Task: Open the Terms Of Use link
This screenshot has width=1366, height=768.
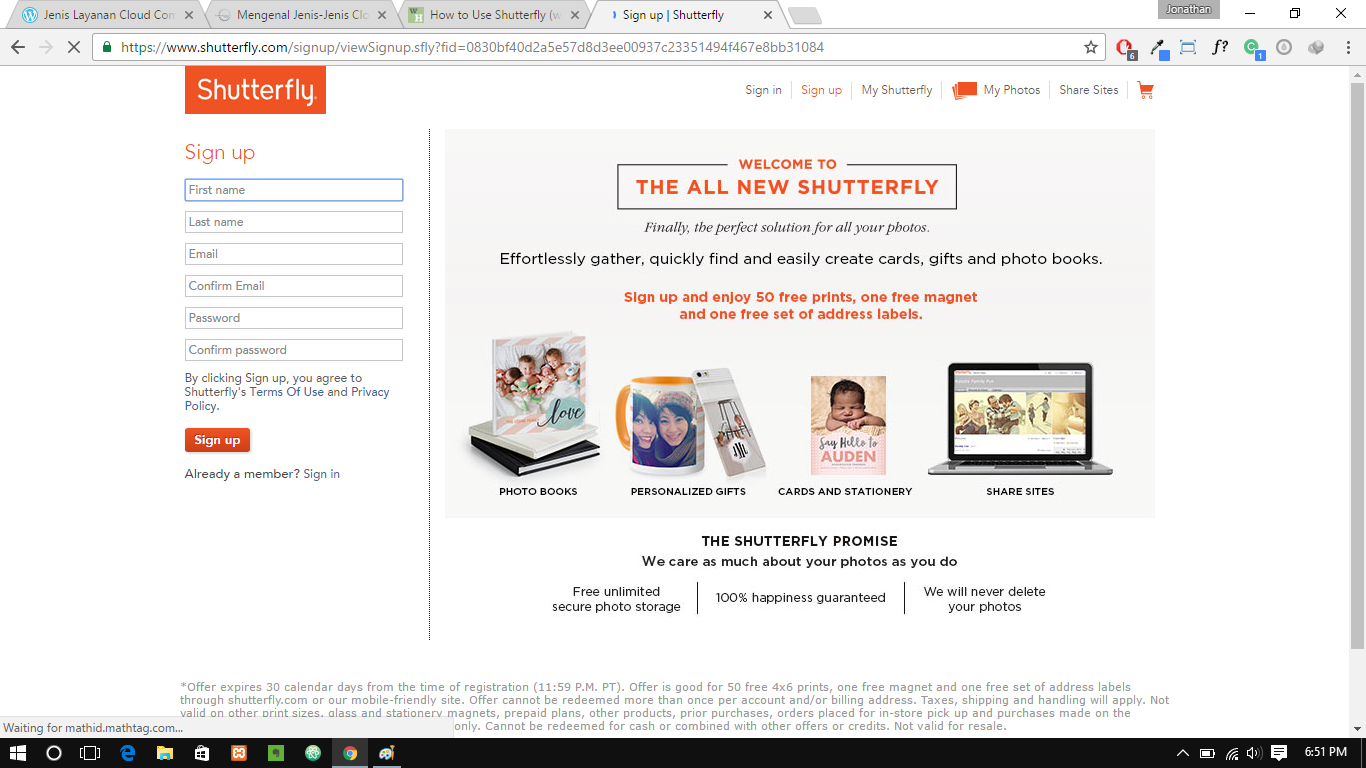Action: [x=287, y=392]
